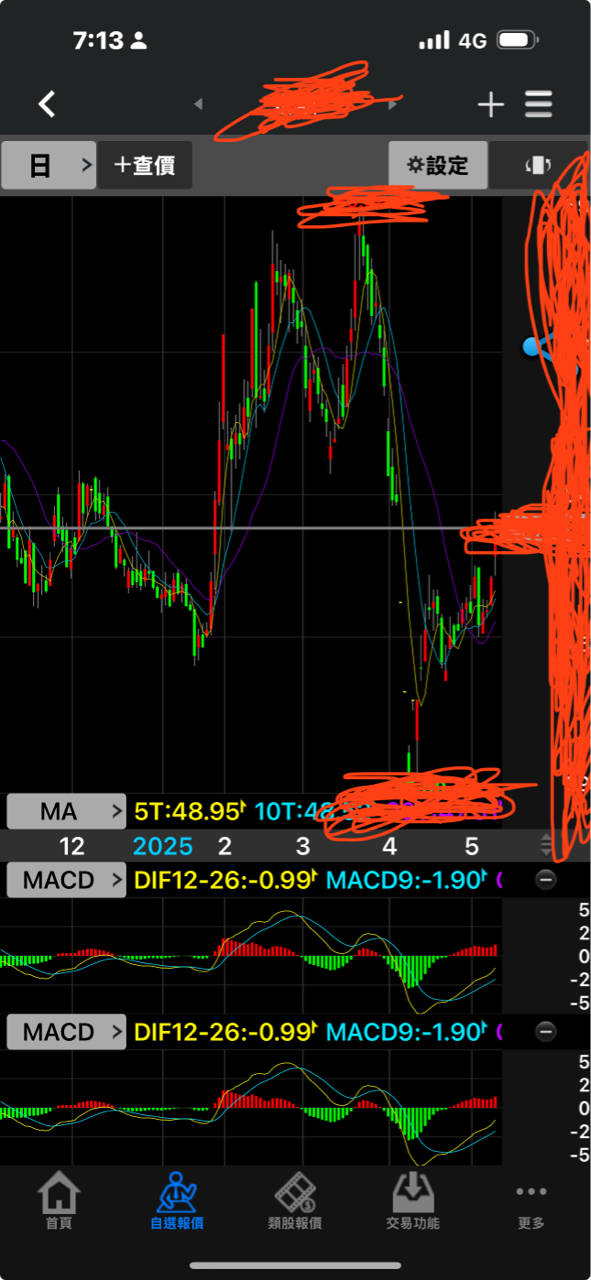
Task: Go to 首頁 home icon
Action: pyautogui.click(x=58, y=1200)
